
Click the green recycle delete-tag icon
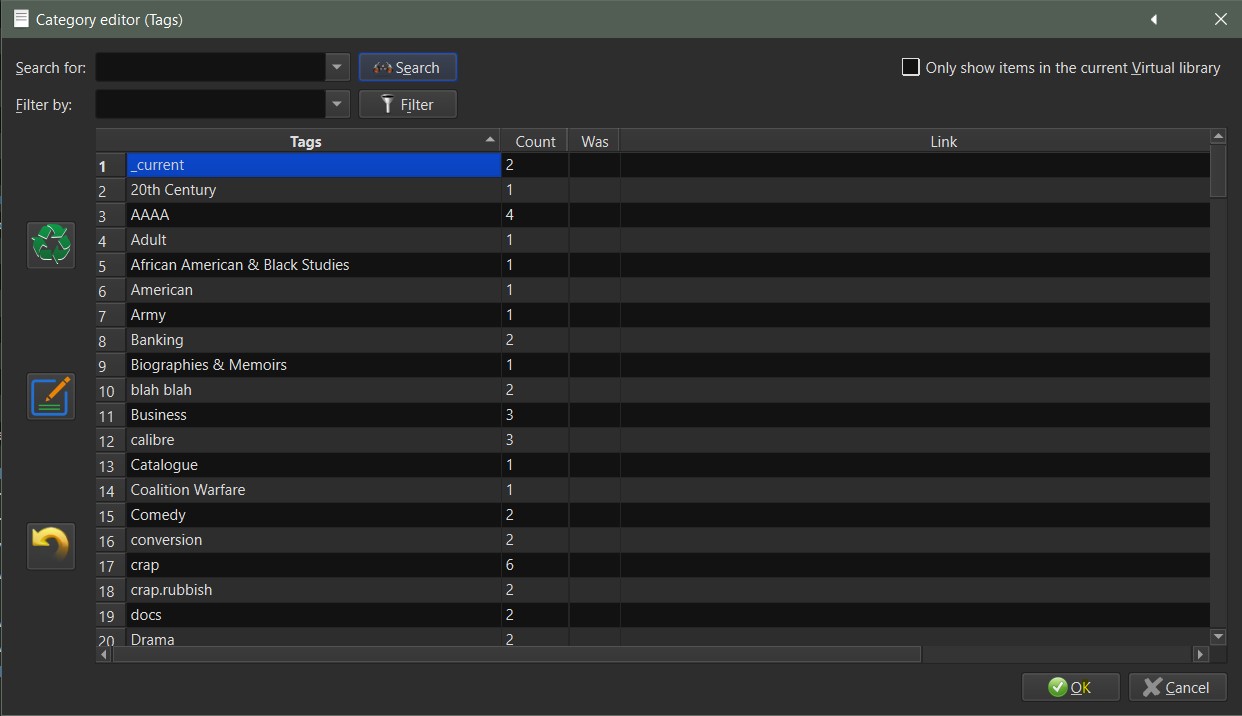[x=51, y=245]
